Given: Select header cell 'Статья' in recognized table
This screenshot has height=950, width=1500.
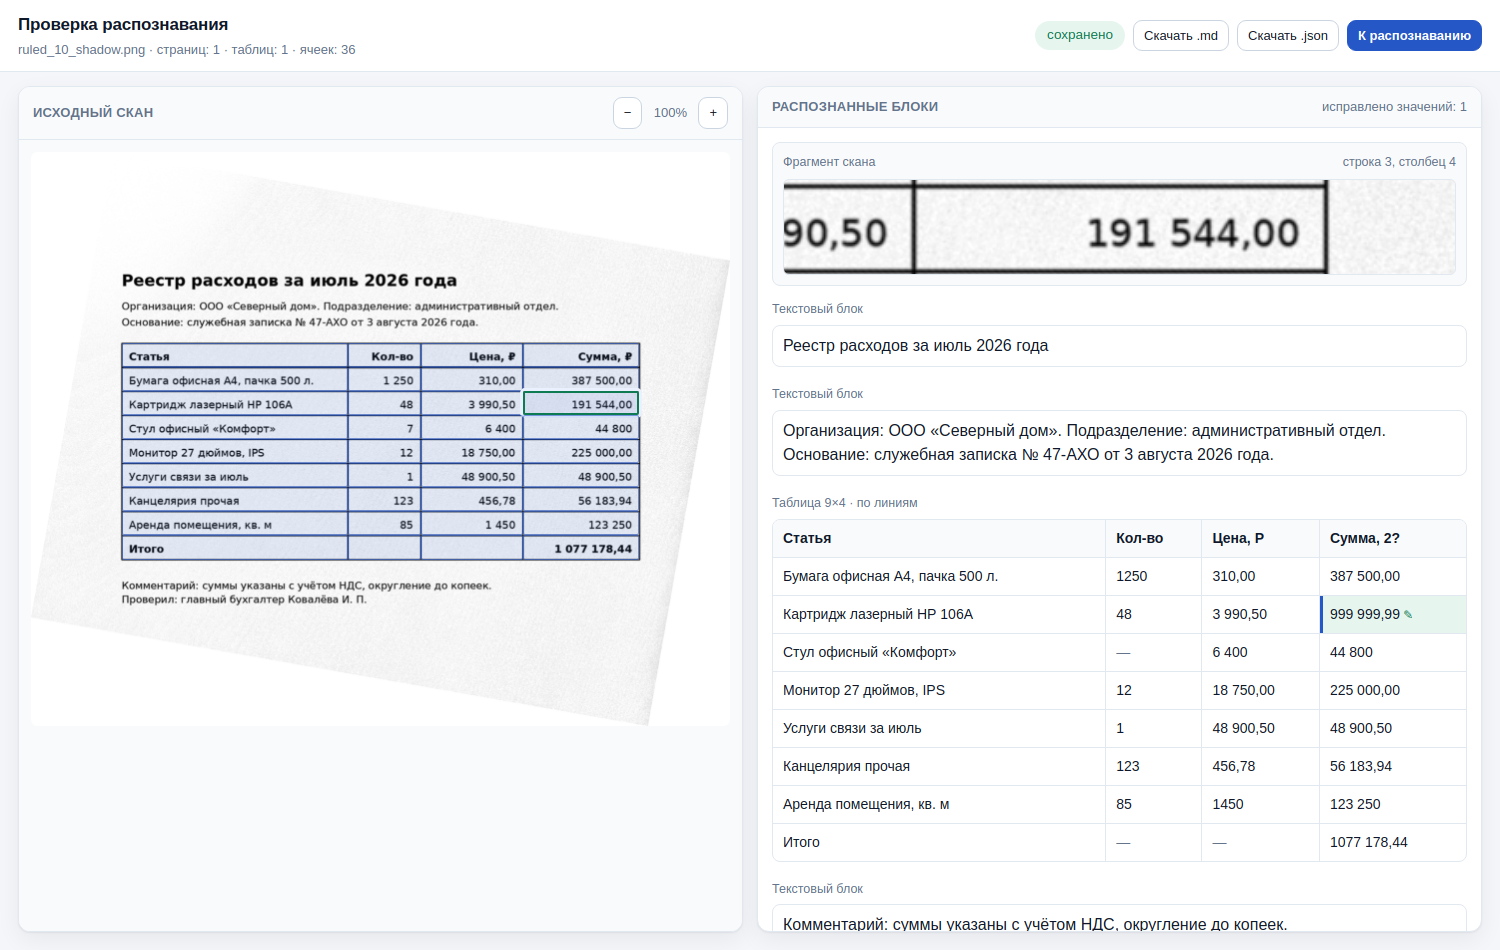Looking at the screenshot, I should coord(939,539).
